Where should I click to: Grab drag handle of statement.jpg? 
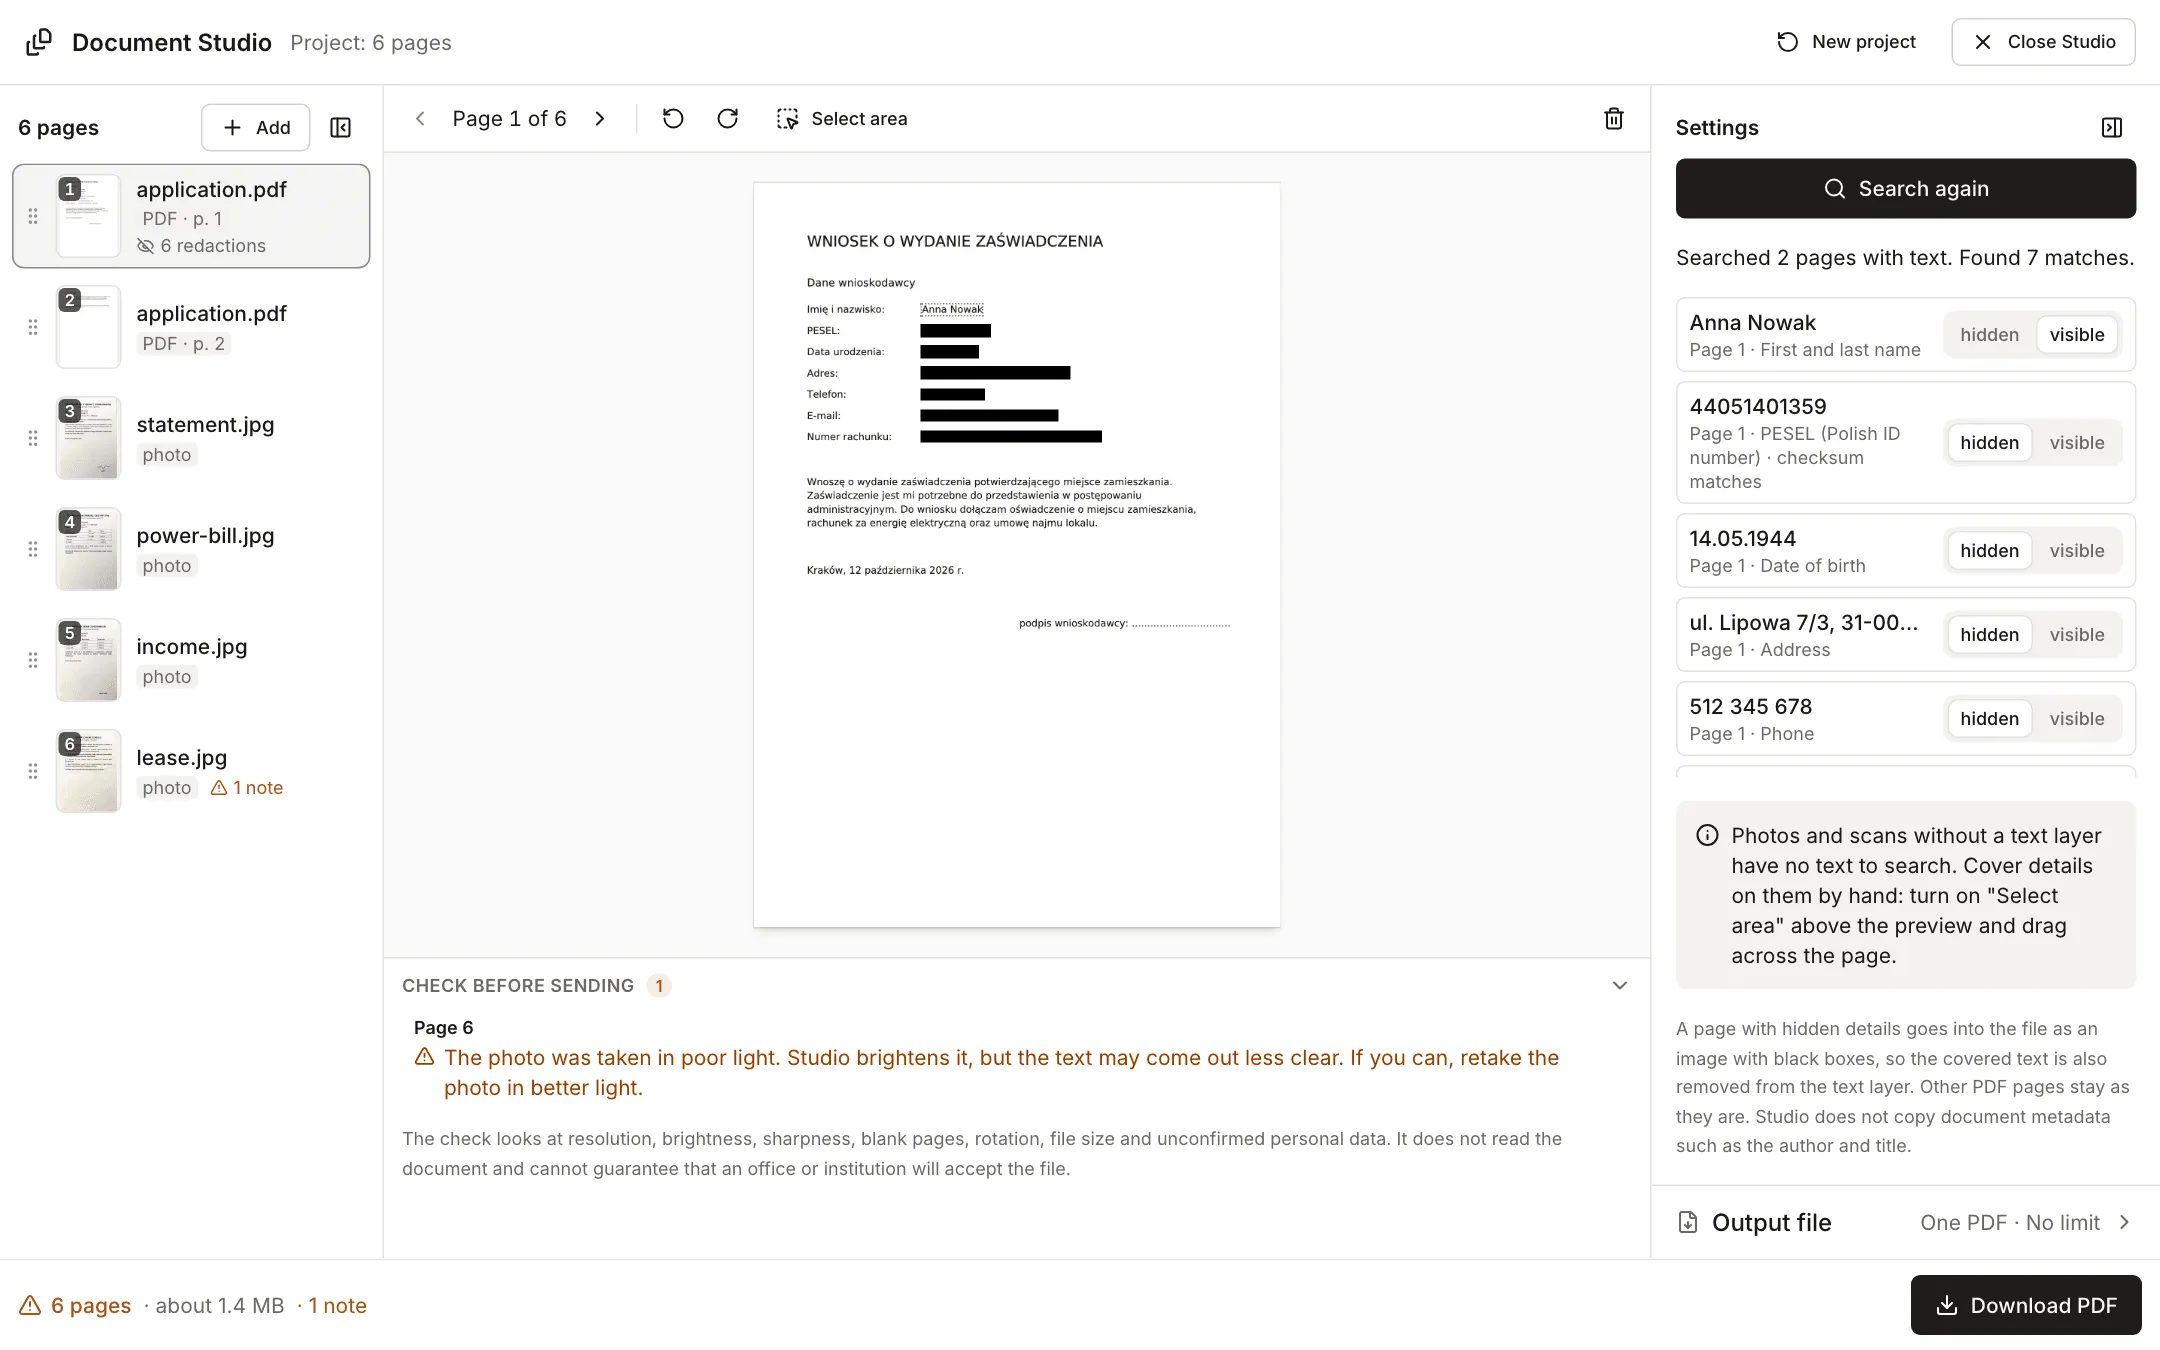pyautogui.click(x=33, y=438)
